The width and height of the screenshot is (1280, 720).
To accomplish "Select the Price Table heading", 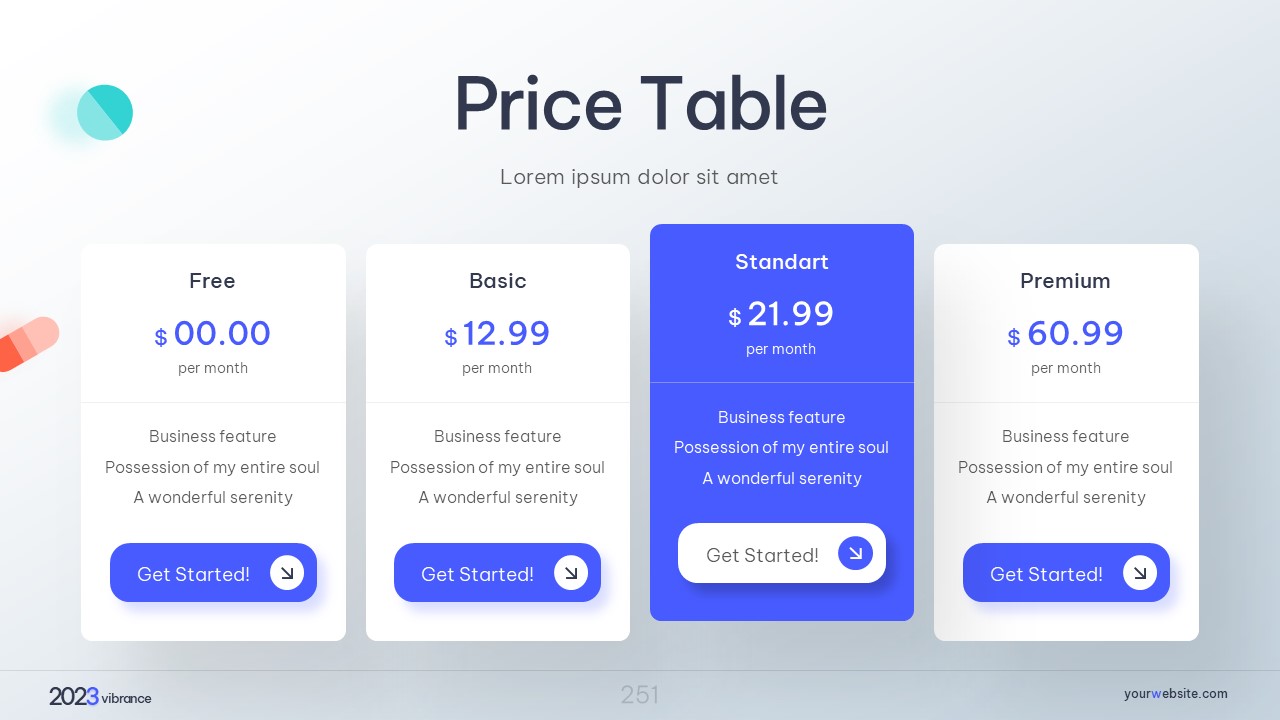I will 640,104.
